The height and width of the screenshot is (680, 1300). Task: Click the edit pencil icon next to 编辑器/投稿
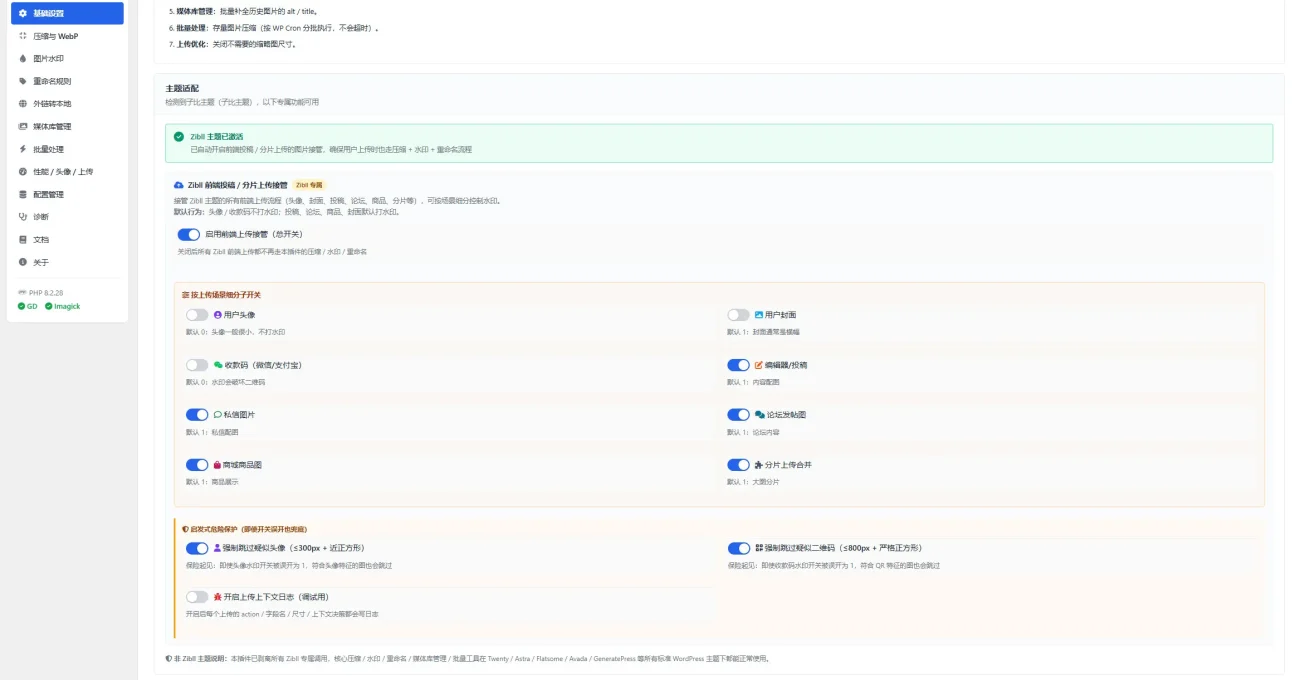click(x=759, y=365)
